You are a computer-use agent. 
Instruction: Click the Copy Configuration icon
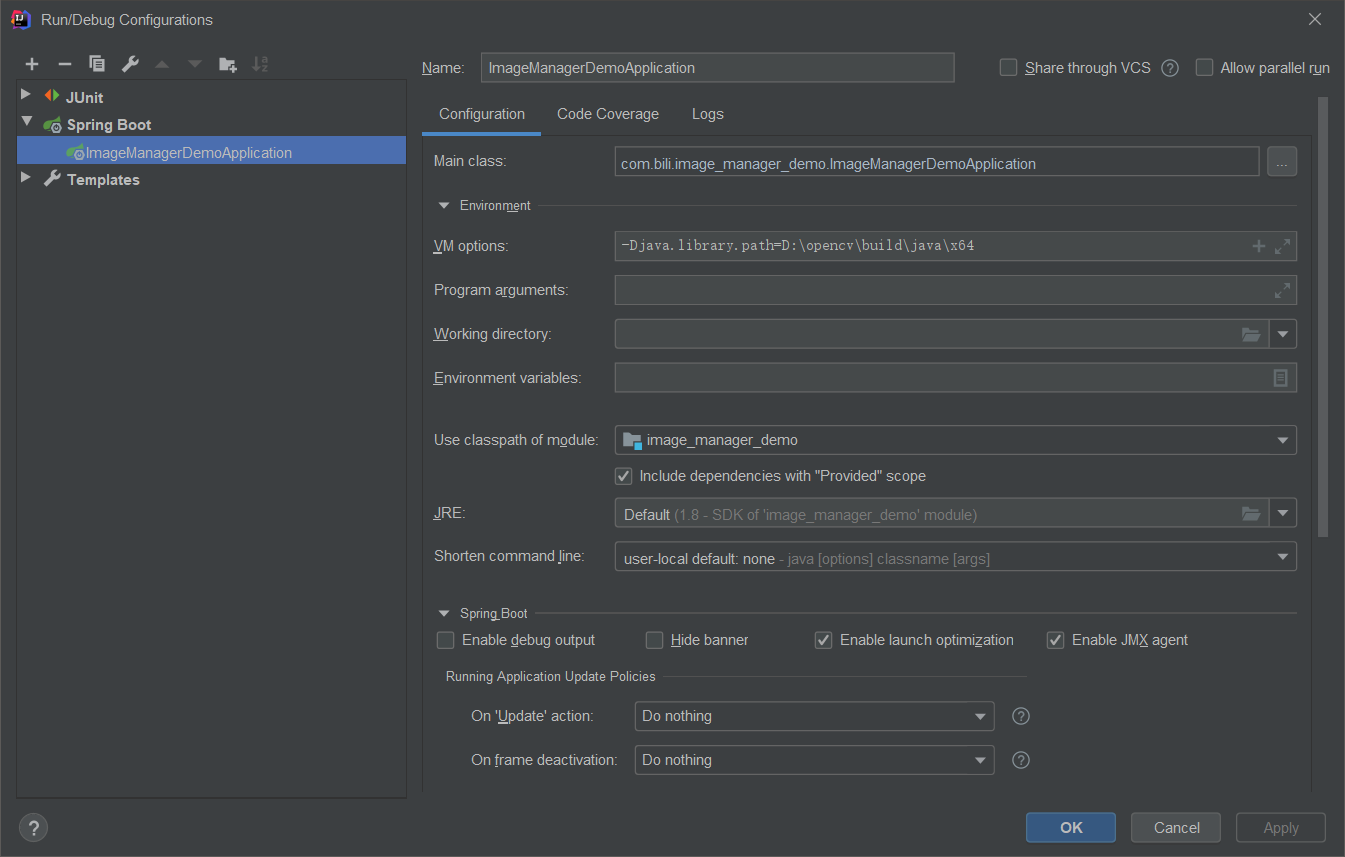click(x=97, y=64)
